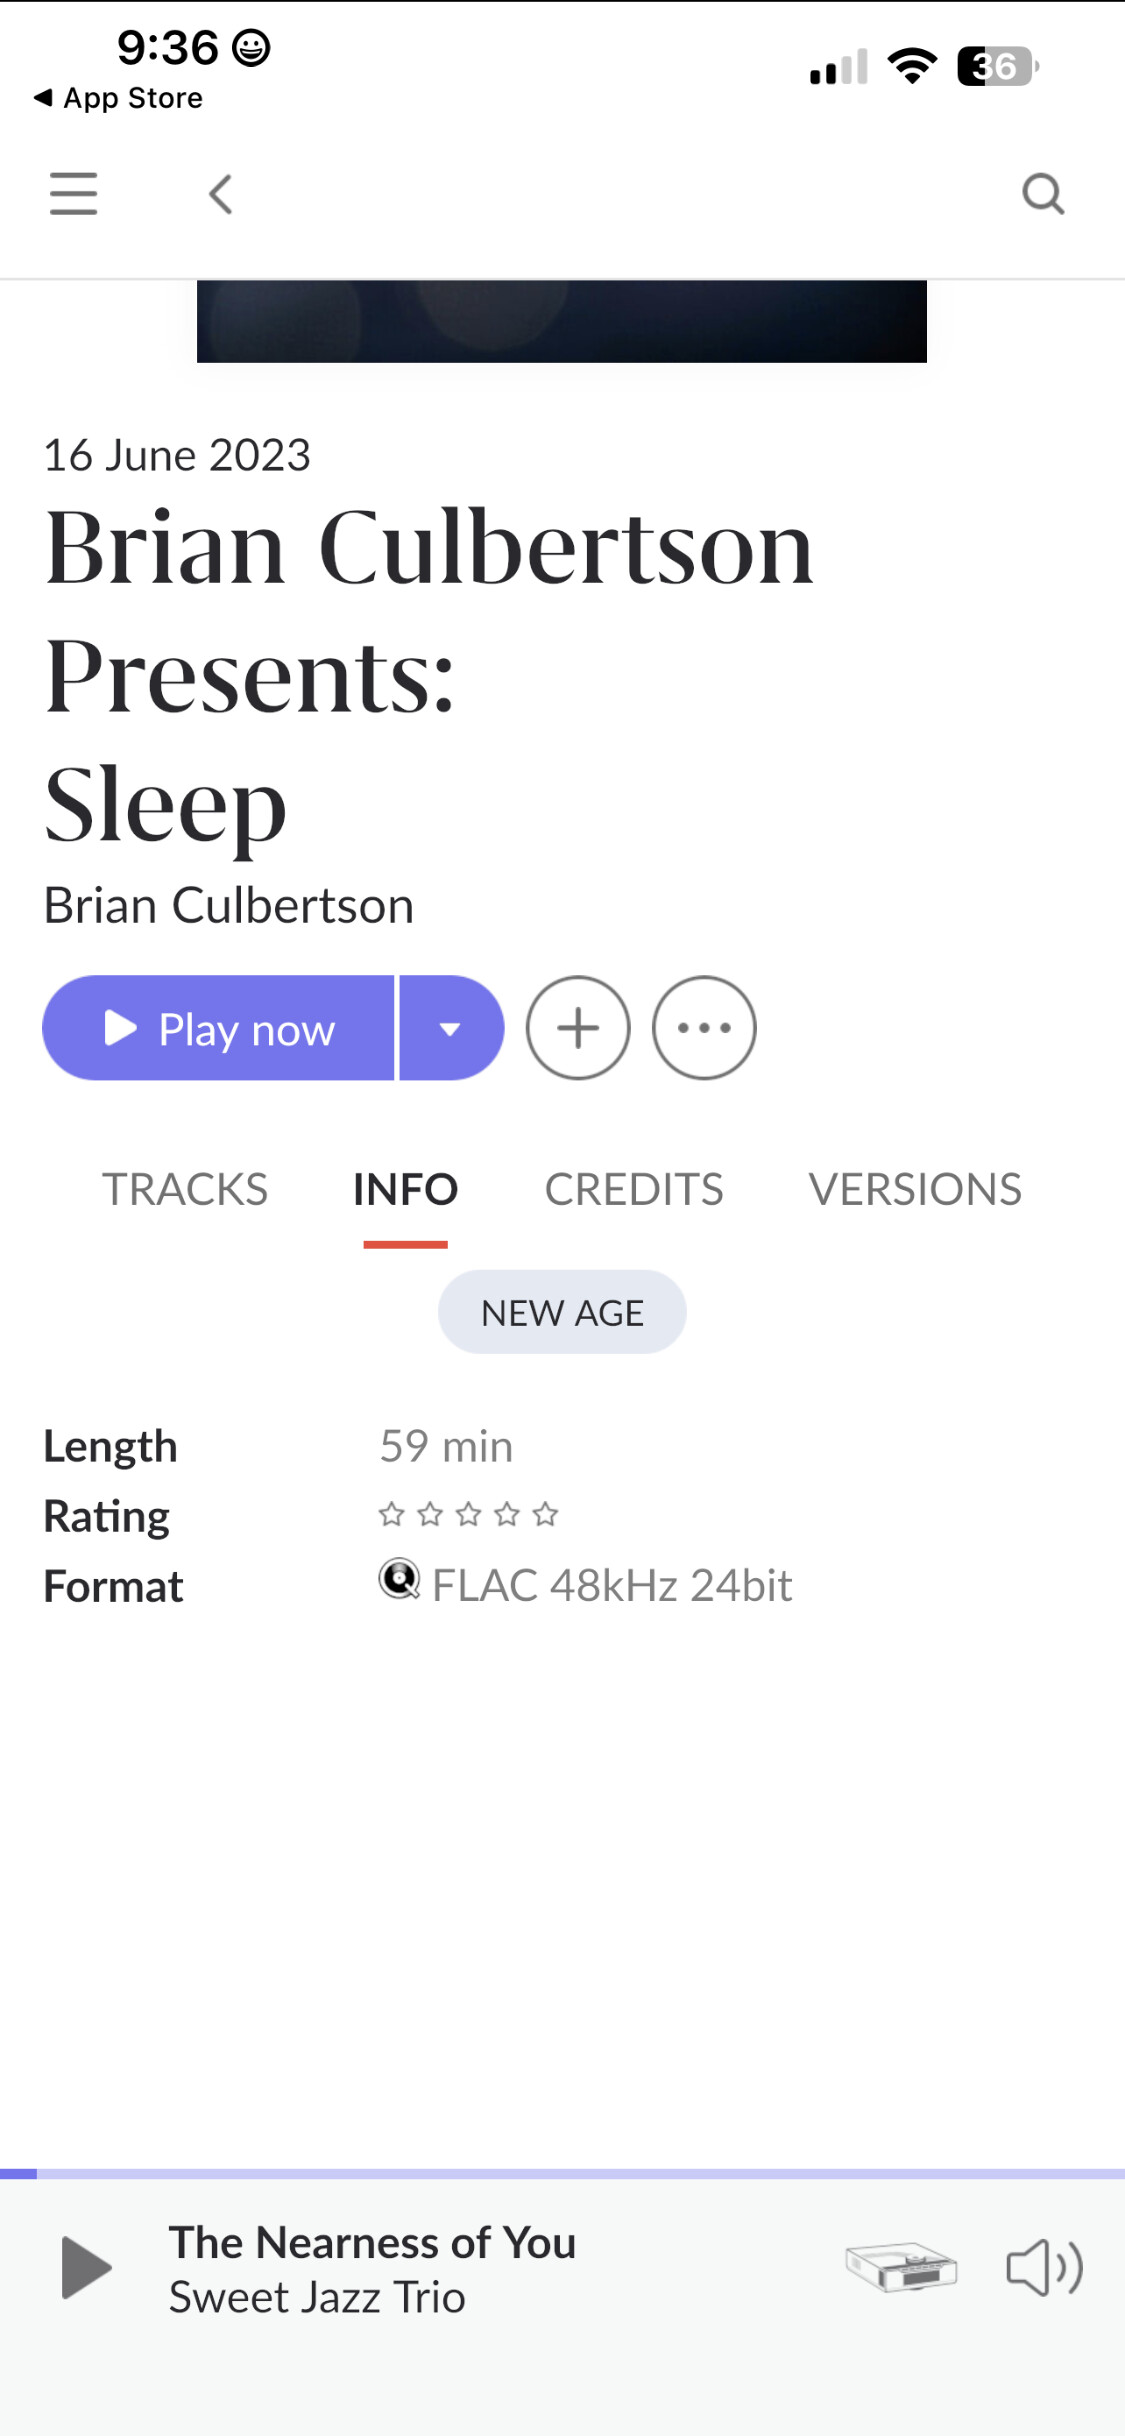Open search with the magnifier icon
The width and height of the screenshot is (1125, 2436).
pos(1043,194)
